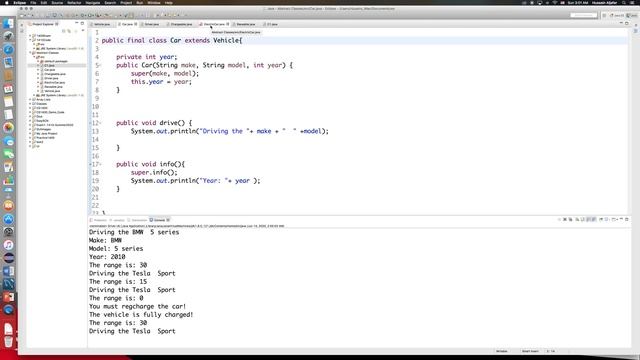Minimize the Console panel
The width and height of the screenshot is (640, 360).
point(621,220)
